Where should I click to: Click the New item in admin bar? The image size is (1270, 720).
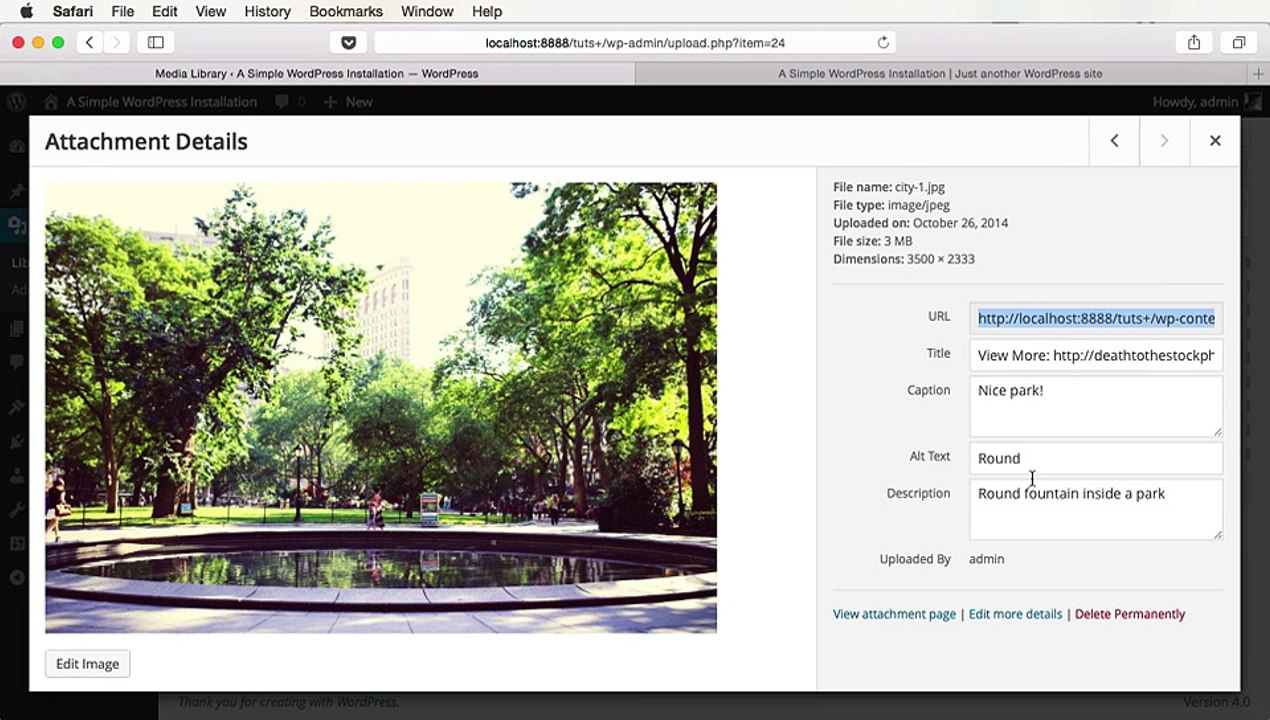(x=348, y=101)
